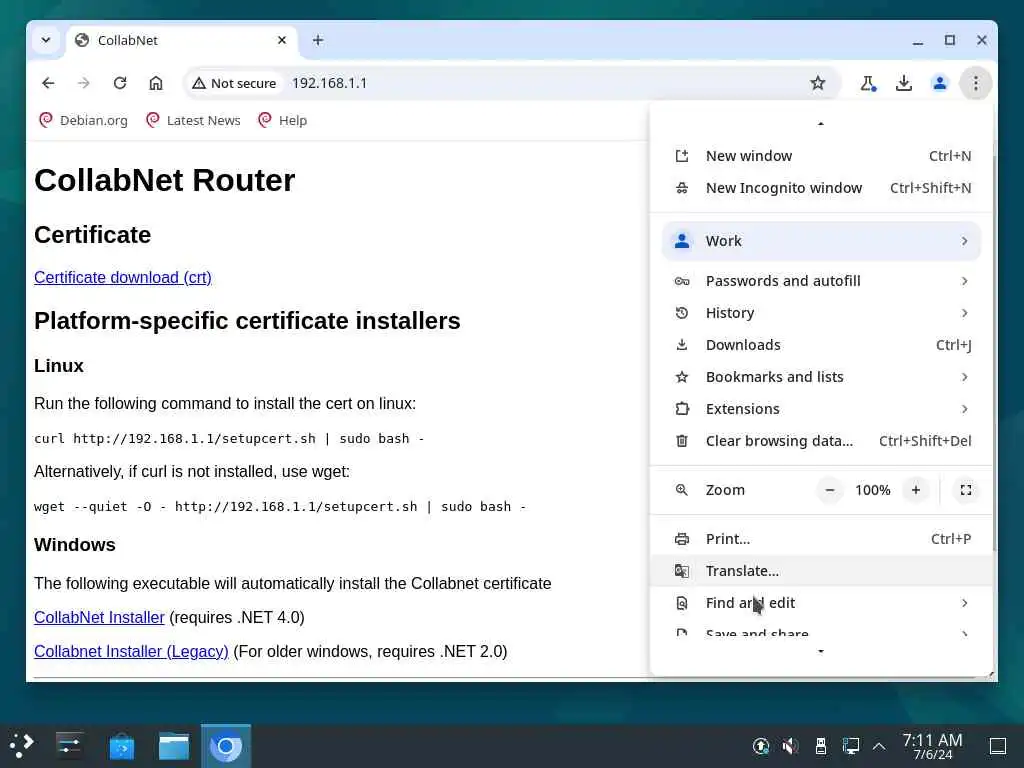Click the wget setupcert.sh command text
1024x768 pixels.
(280, 506)
